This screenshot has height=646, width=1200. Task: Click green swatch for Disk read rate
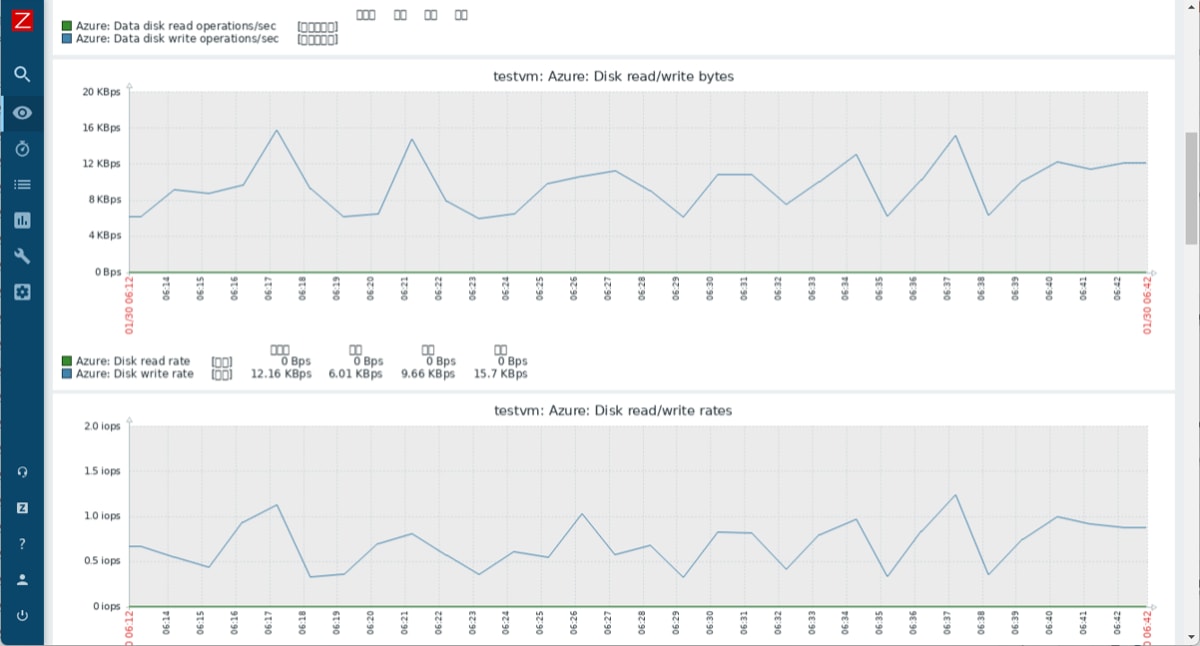click(x=67, y=361)
